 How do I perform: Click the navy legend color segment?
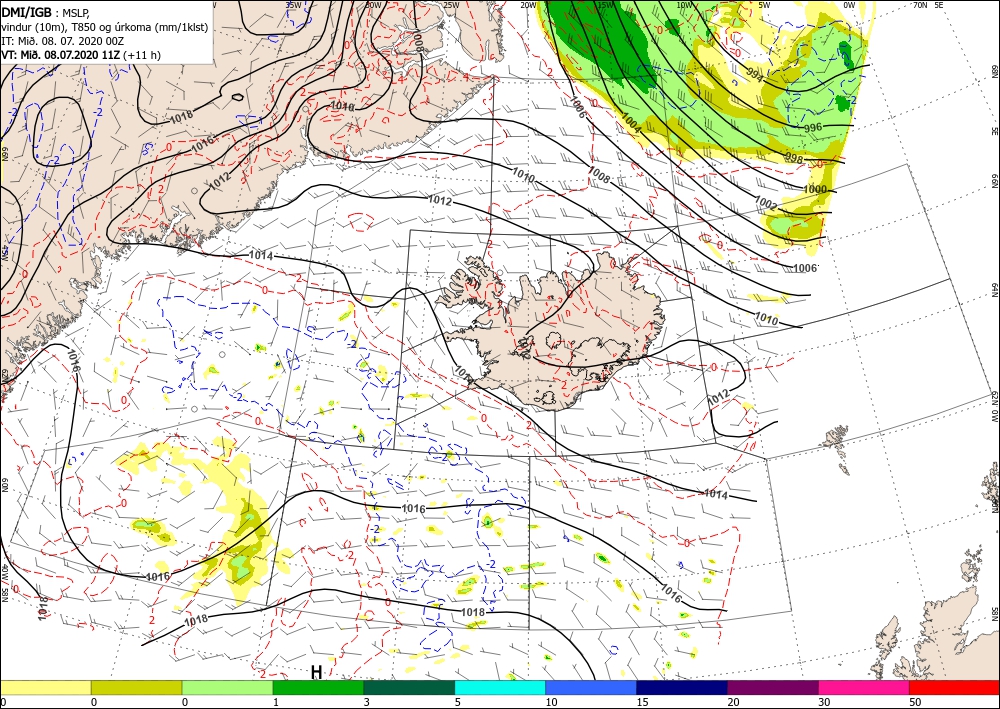tap(682, 687)
